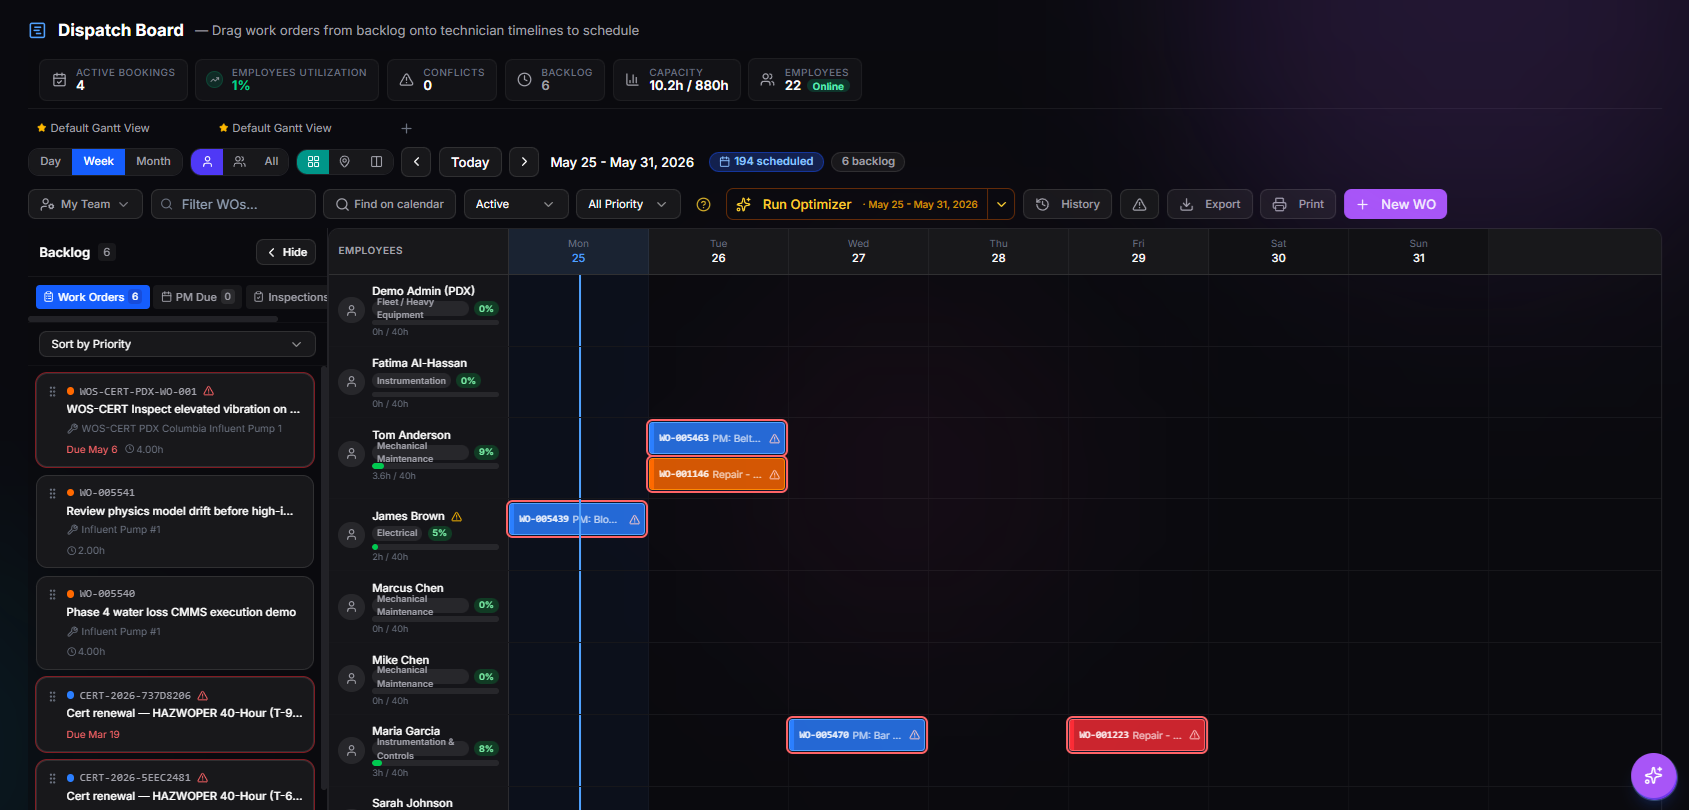Click the Export button

1210,204
